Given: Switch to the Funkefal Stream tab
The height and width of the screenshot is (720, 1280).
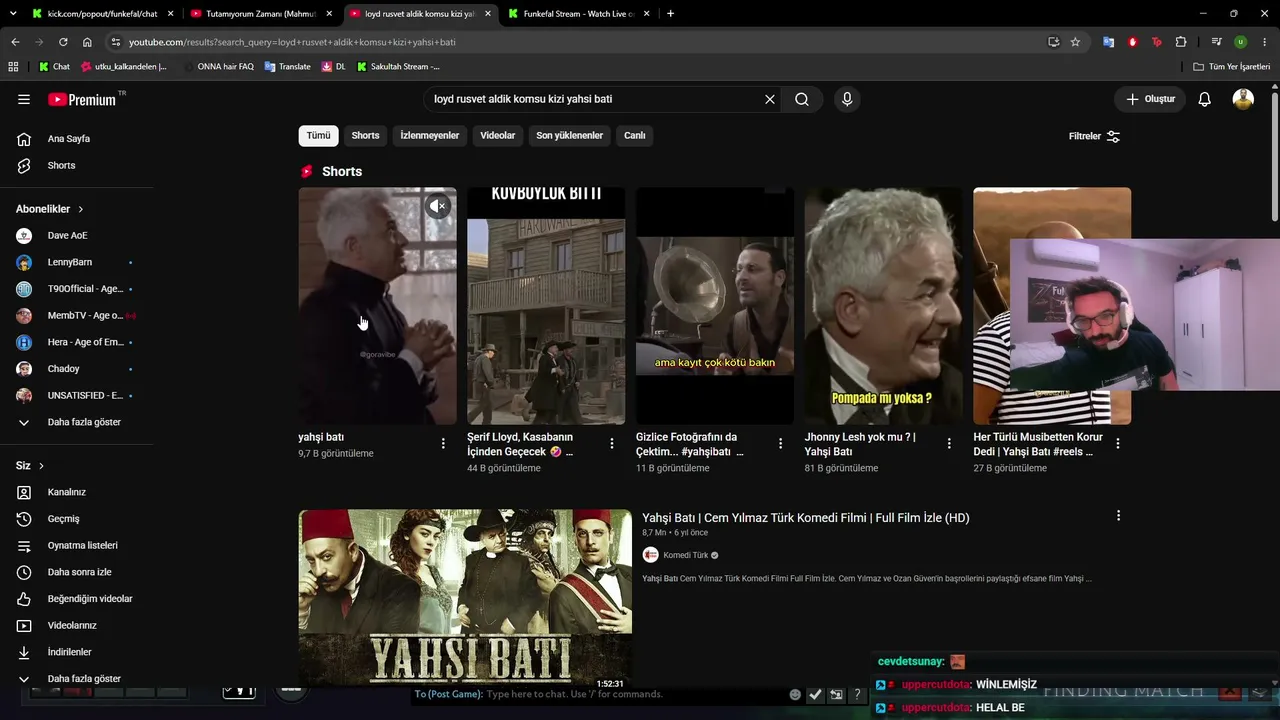Looking at the screenshot, I should coord(579,14).
